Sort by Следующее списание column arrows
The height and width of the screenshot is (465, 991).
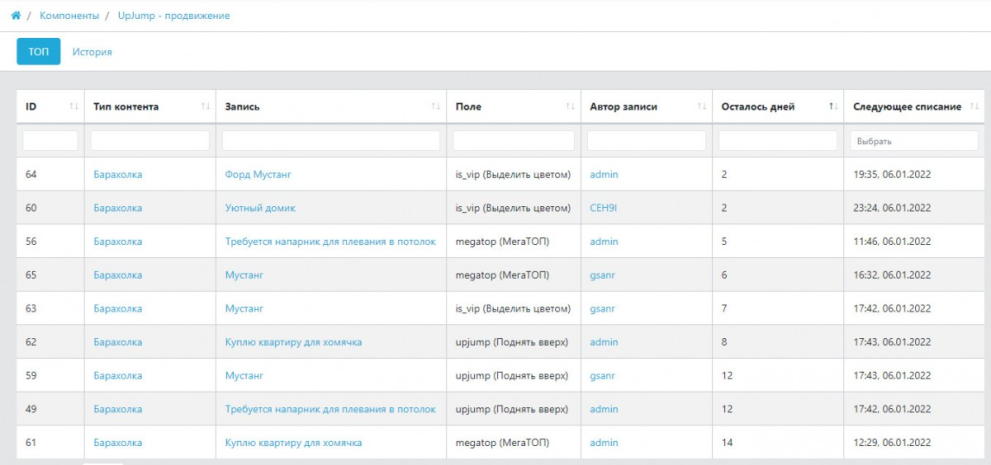(974, 107)
